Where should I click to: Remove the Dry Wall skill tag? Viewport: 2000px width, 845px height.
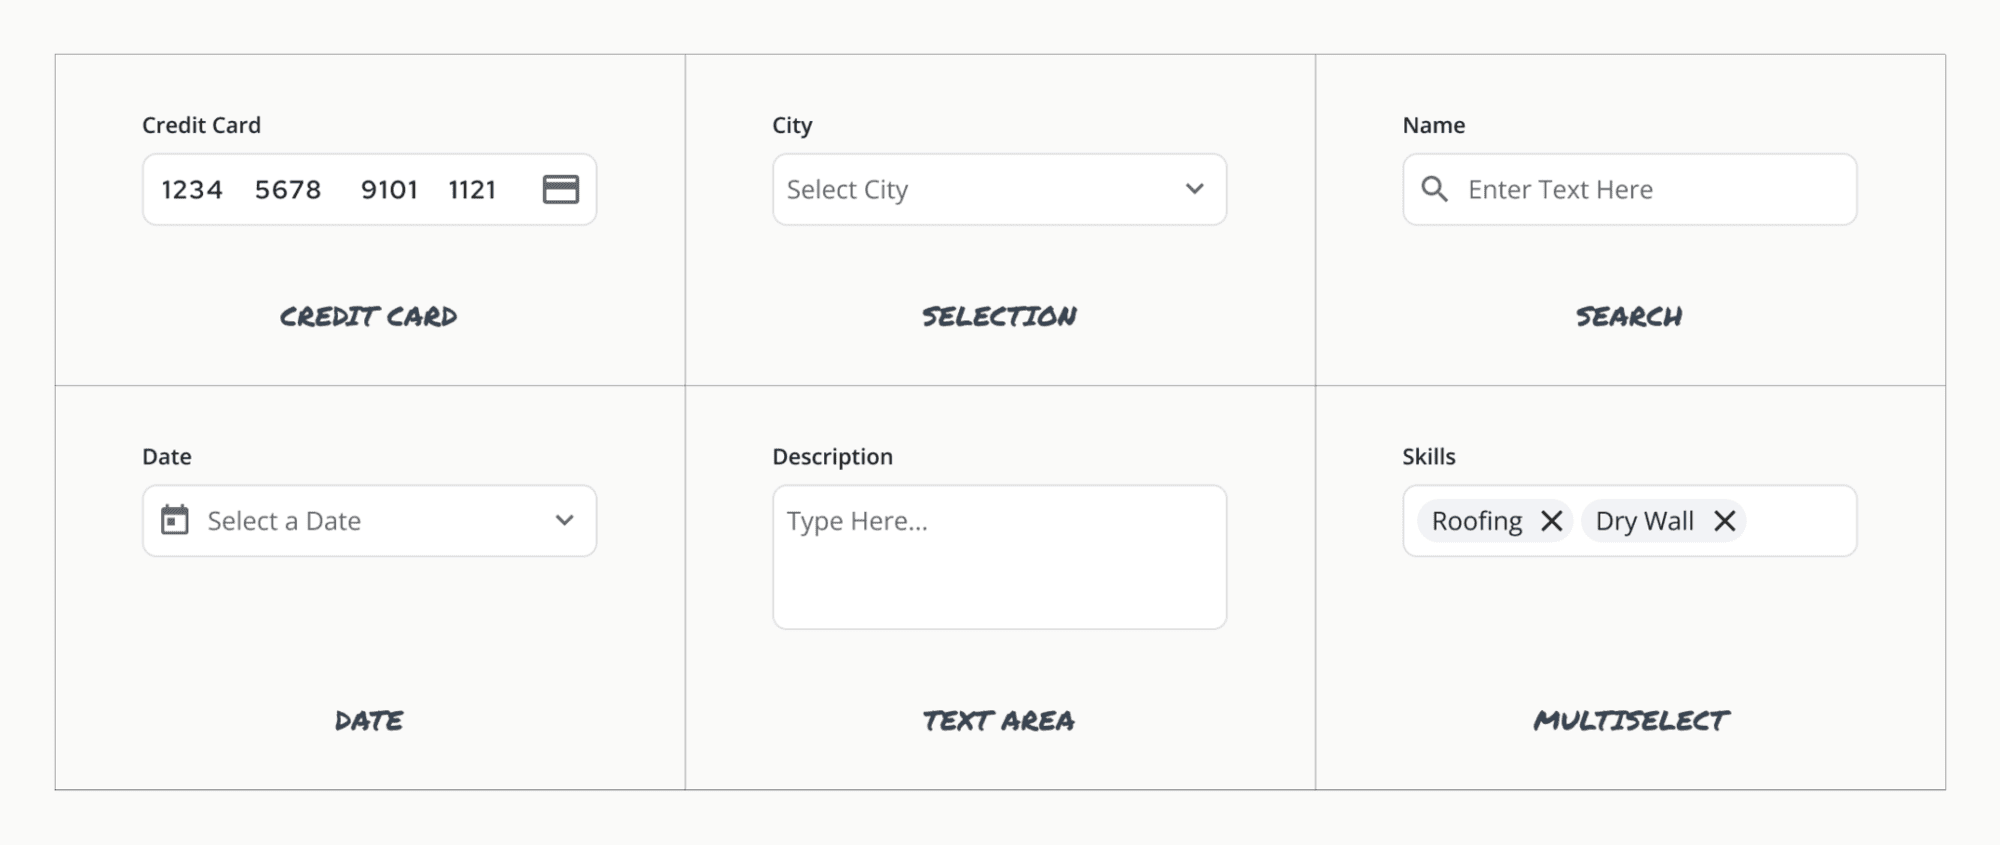click(1724, 521)
